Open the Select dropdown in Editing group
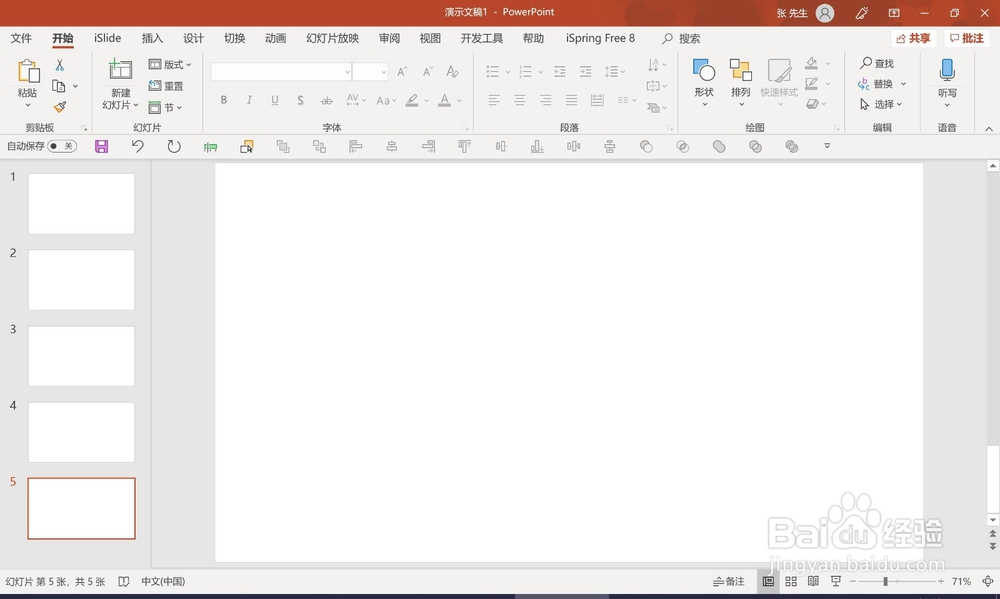The width and height of the screenshot is (1000, 599). [880, 104]
